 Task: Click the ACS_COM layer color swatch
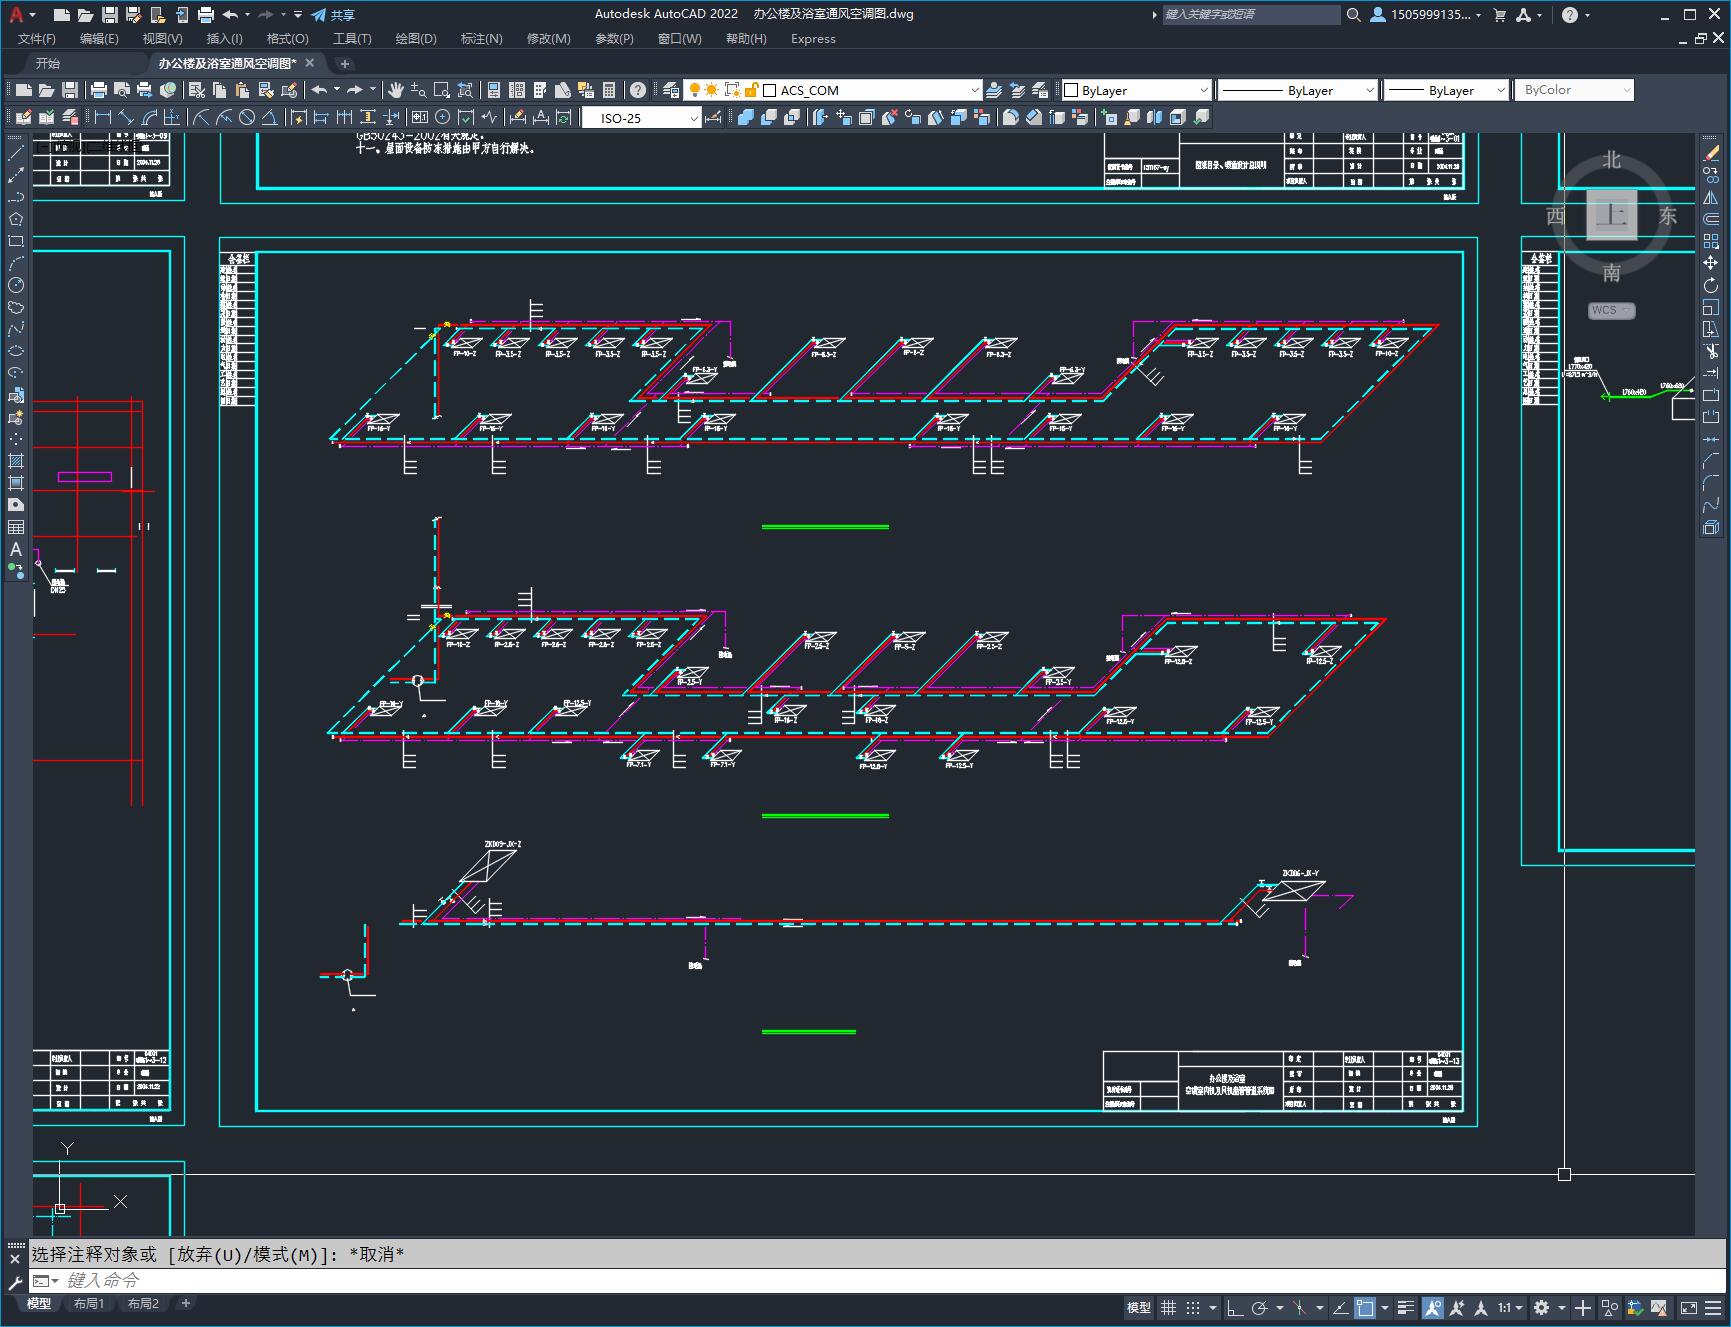770,90
